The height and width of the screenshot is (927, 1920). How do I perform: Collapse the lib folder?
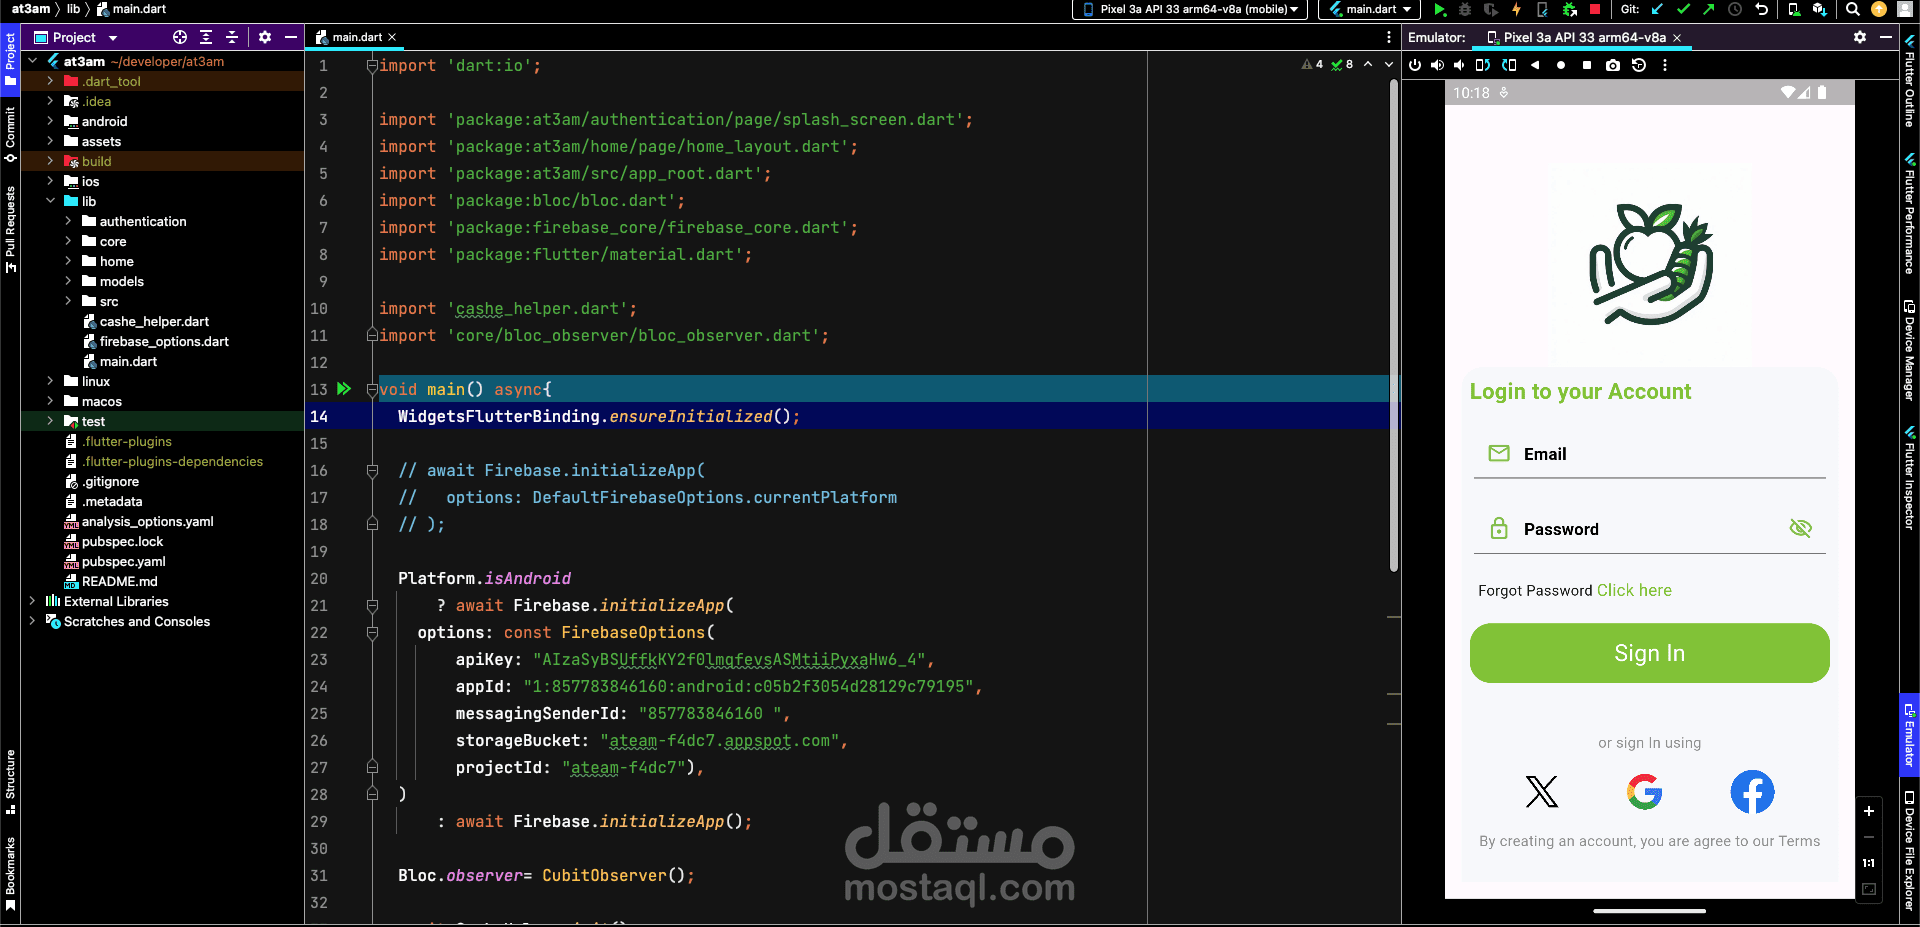50,201
